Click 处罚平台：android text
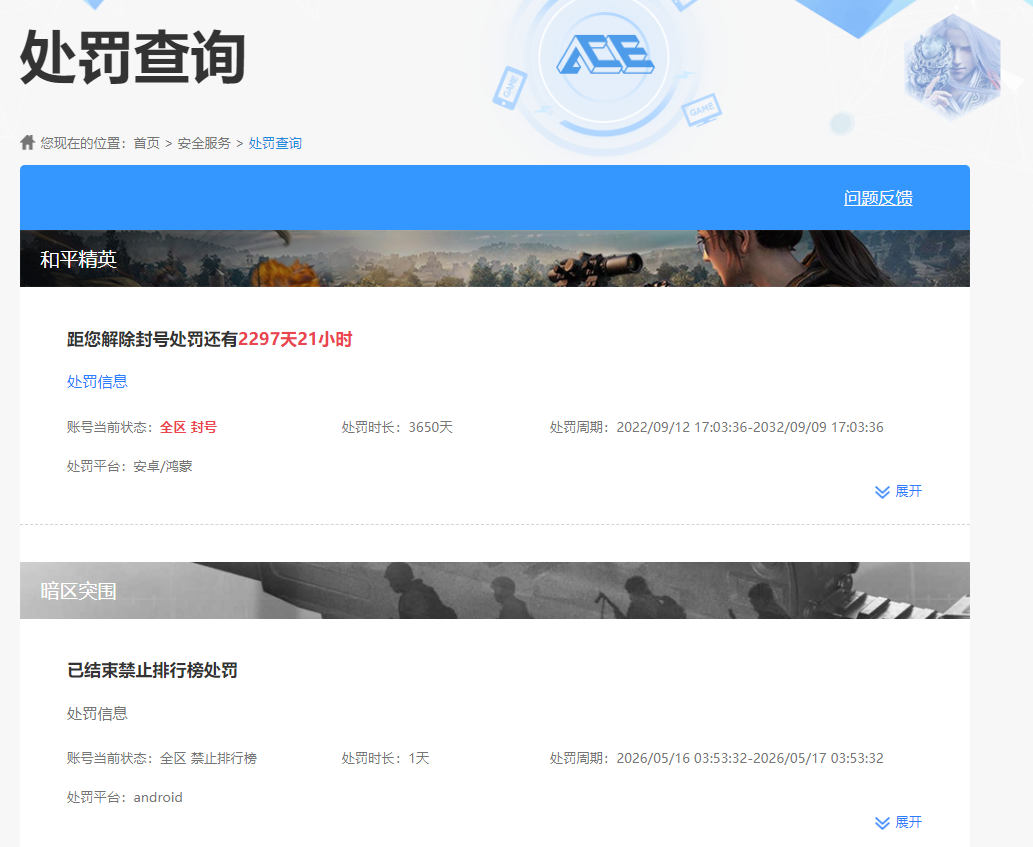The image size is (1033, 847). click(125, 798)
